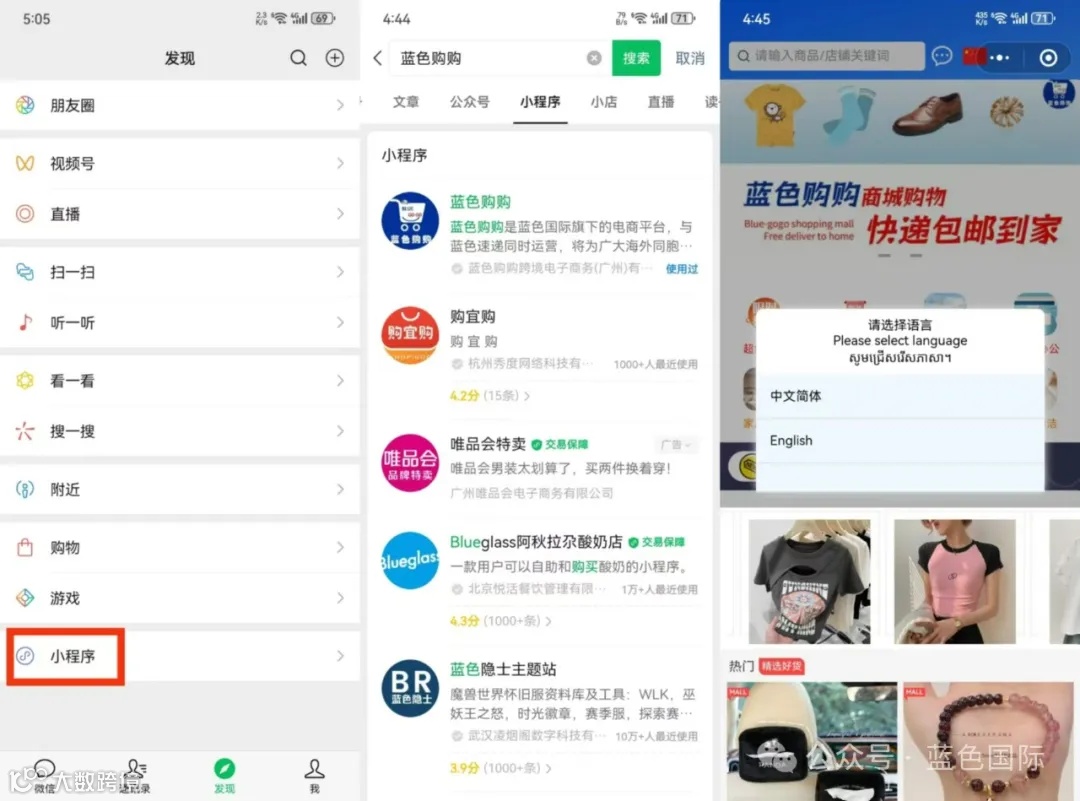
Task: Expand the 扫一扫 row chevron
Action: tap(340, 272)
